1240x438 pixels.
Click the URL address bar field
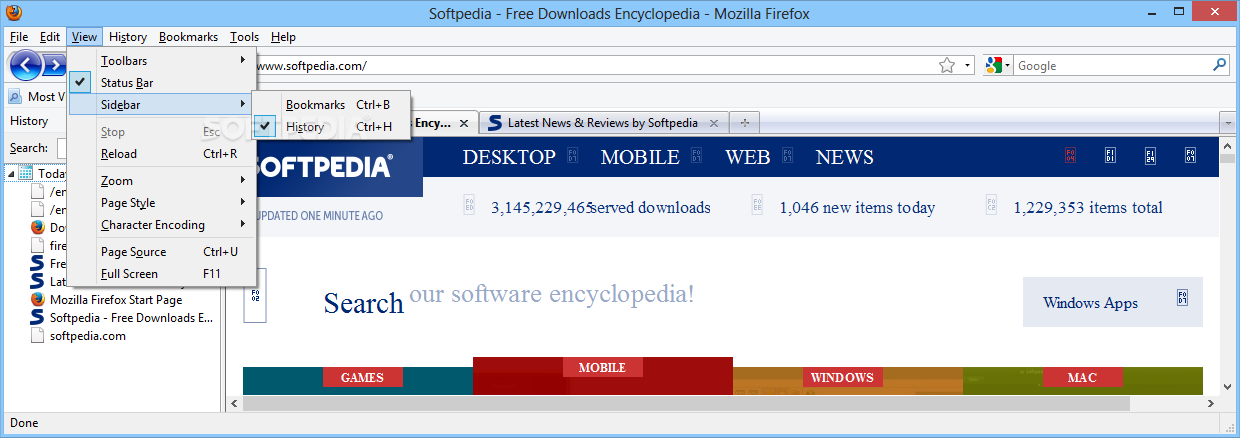point(595,66)
